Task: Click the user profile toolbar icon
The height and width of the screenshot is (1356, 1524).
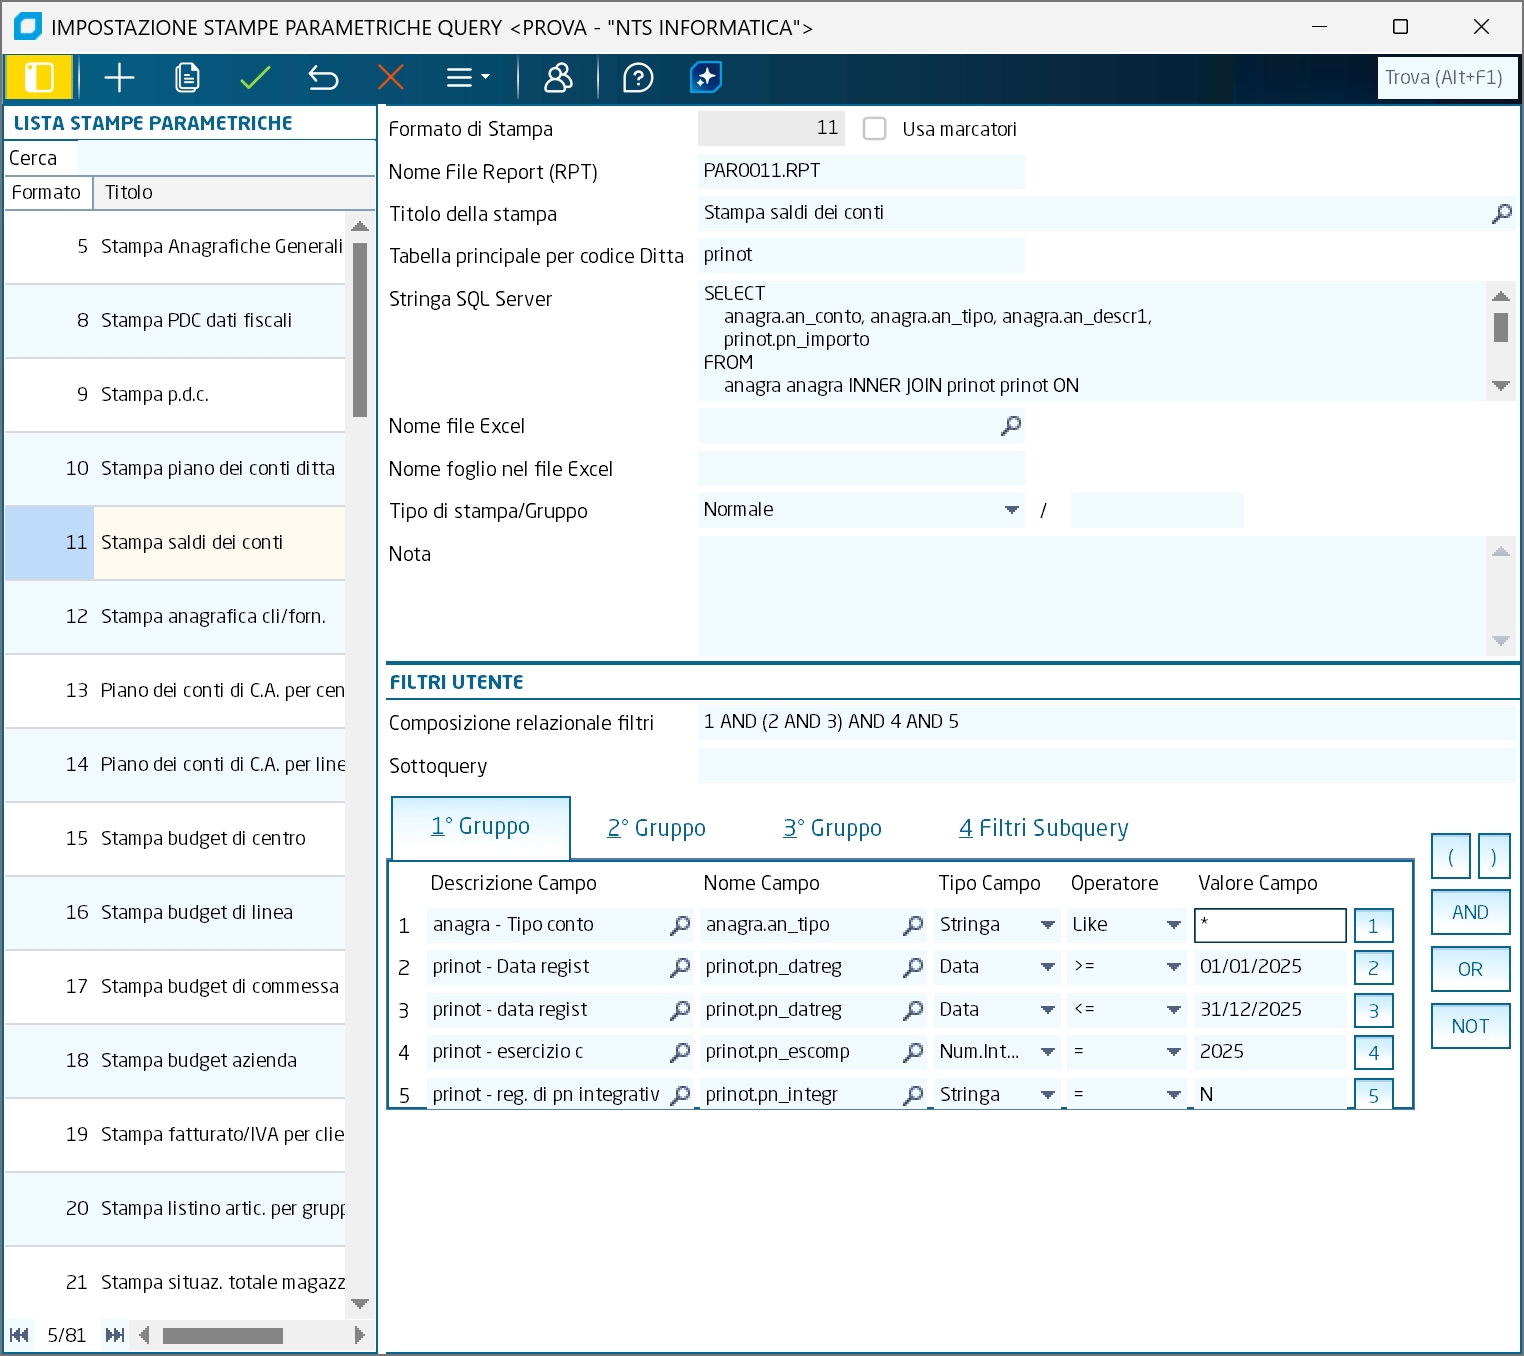Action: click(x=558, y=78)
